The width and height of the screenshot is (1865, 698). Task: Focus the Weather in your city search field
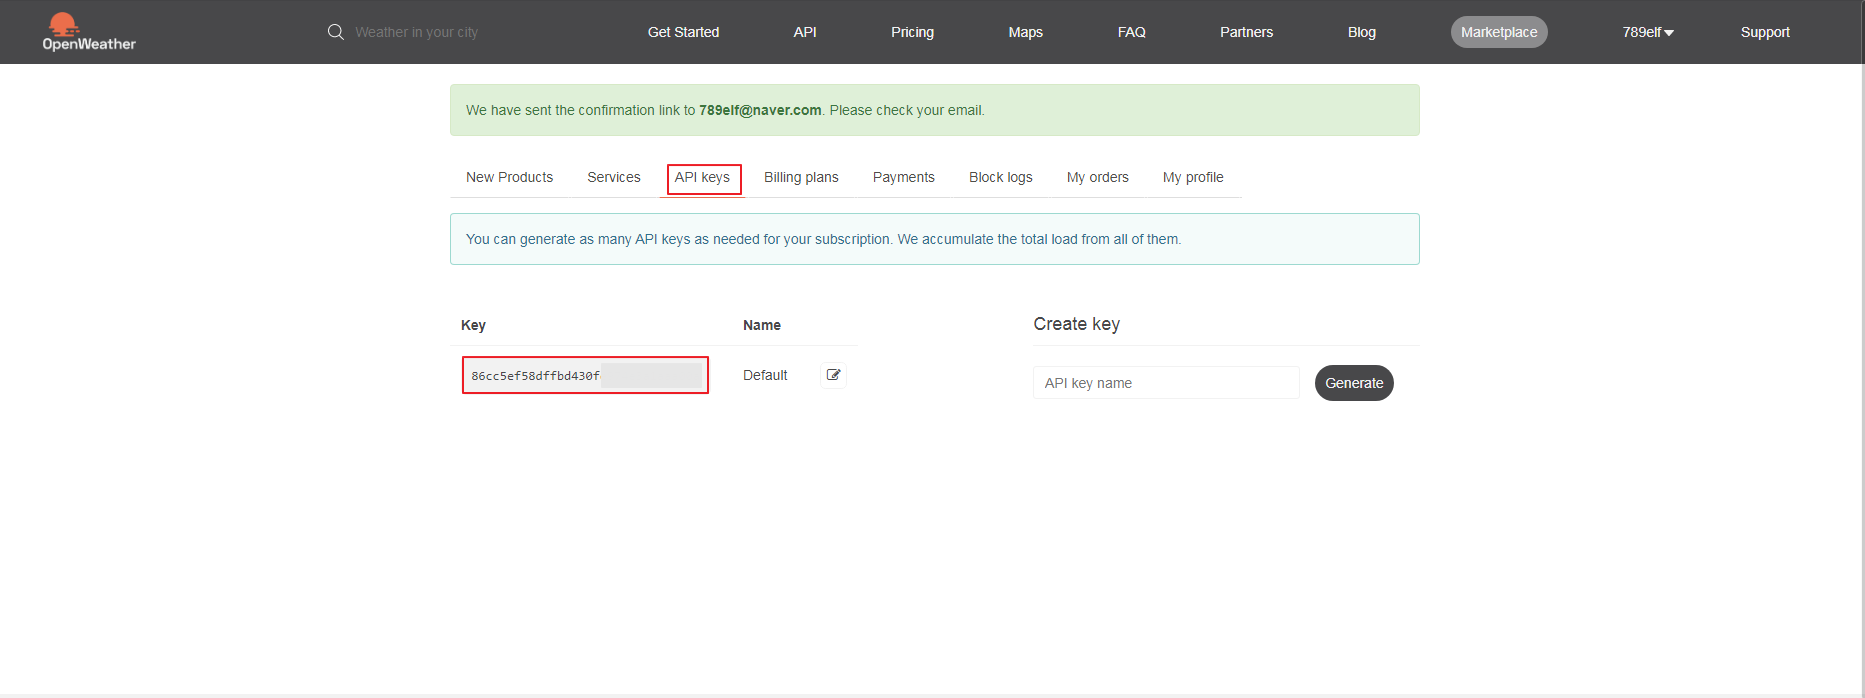click(x=416, y=32)
